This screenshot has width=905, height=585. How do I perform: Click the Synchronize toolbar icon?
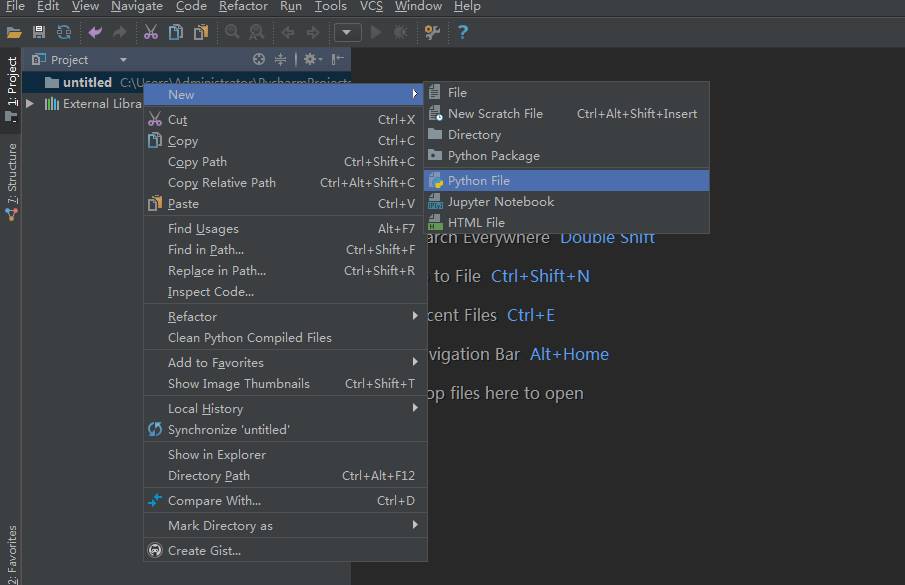(x=63, y=32)
